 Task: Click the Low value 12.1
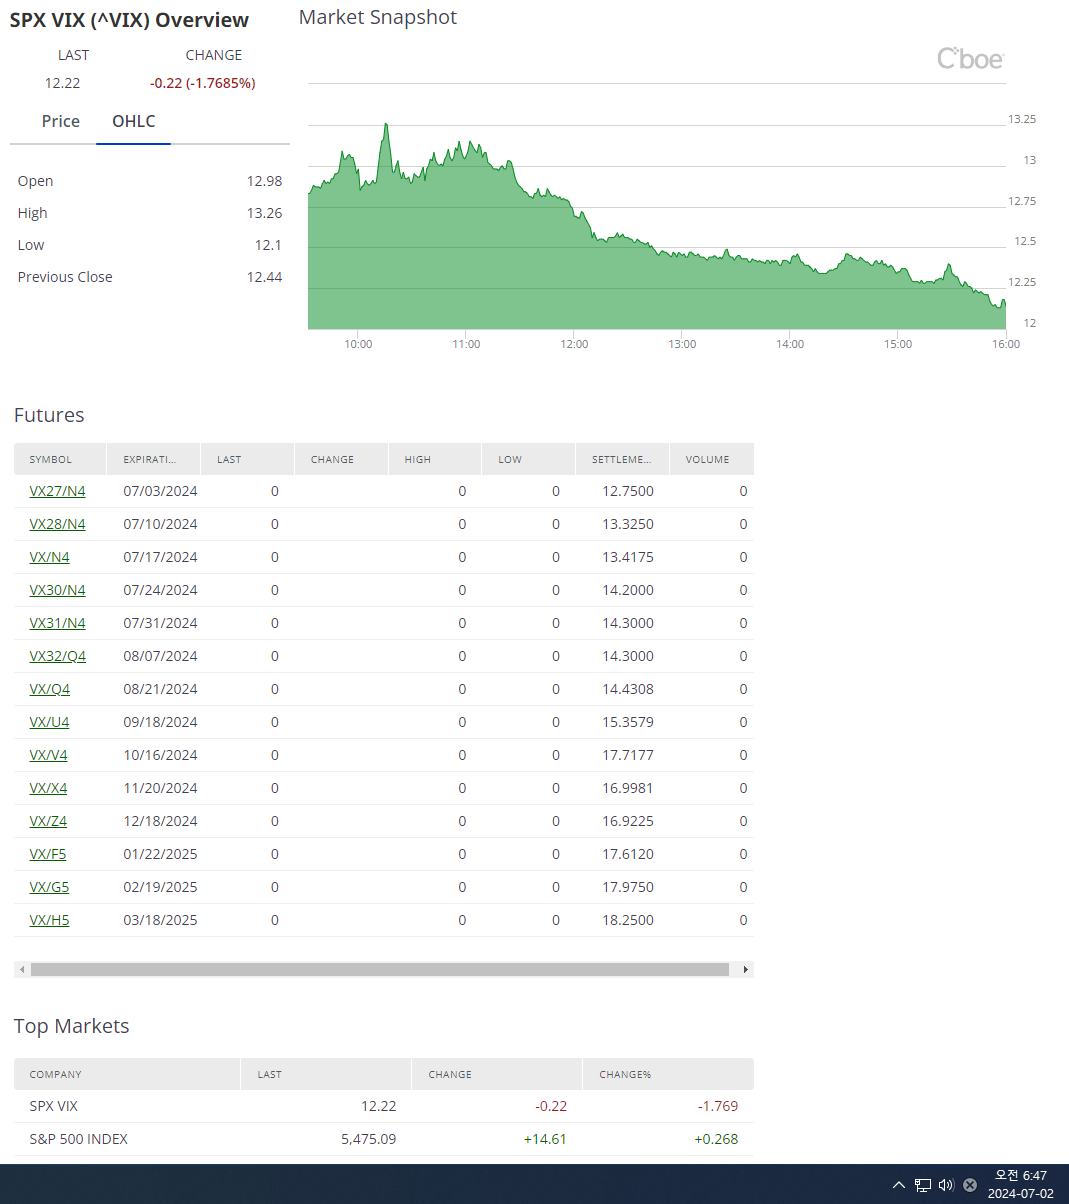(268, 245)
